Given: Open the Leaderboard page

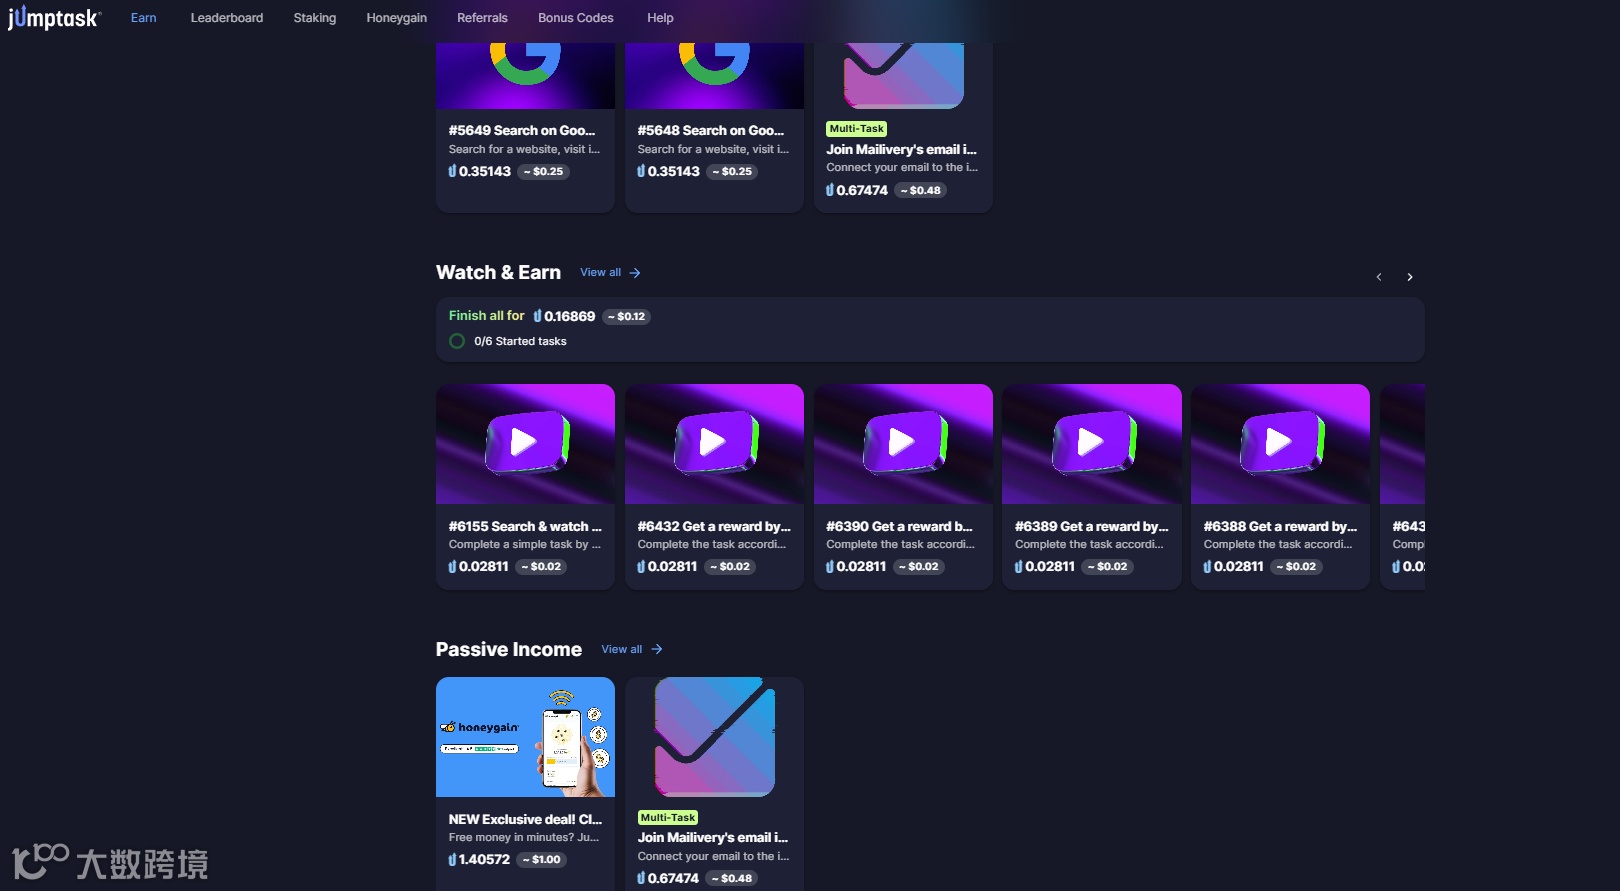Looking at the screenshot, I should (227, 18).
